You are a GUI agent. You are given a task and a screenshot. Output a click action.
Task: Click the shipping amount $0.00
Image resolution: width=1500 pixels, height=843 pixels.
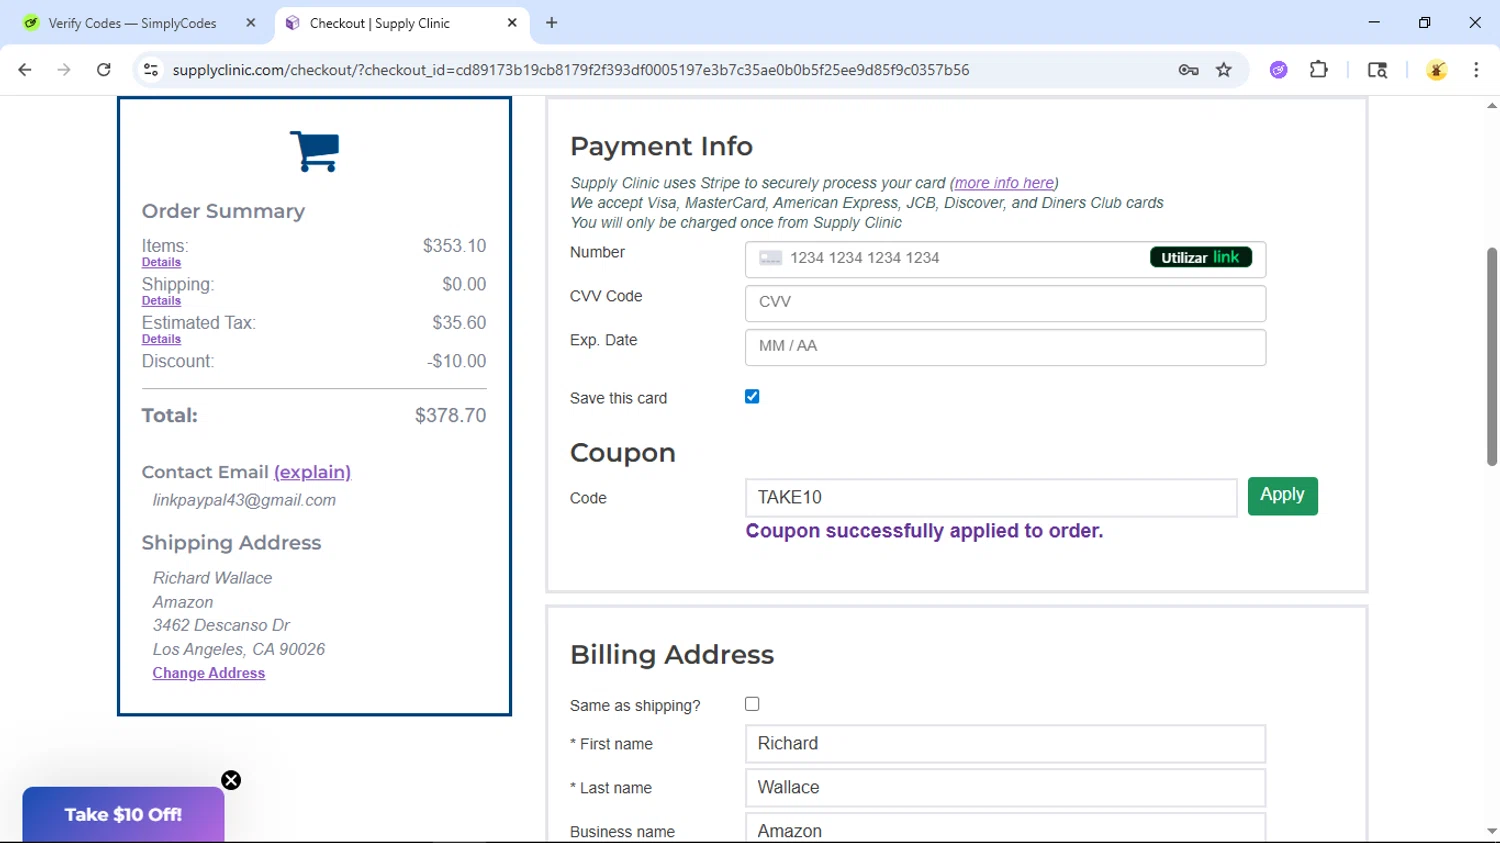464,284
